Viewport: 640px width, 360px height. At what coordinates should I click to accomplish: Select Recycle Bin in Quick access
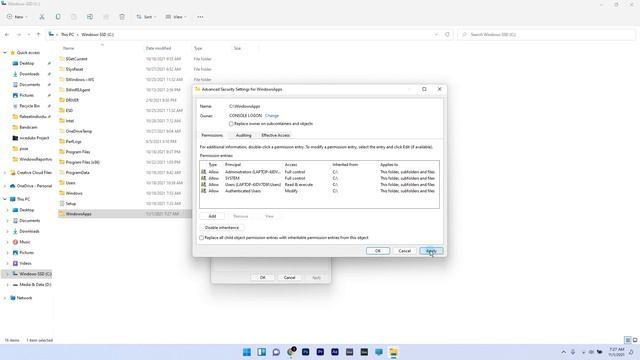coord(29,106)
